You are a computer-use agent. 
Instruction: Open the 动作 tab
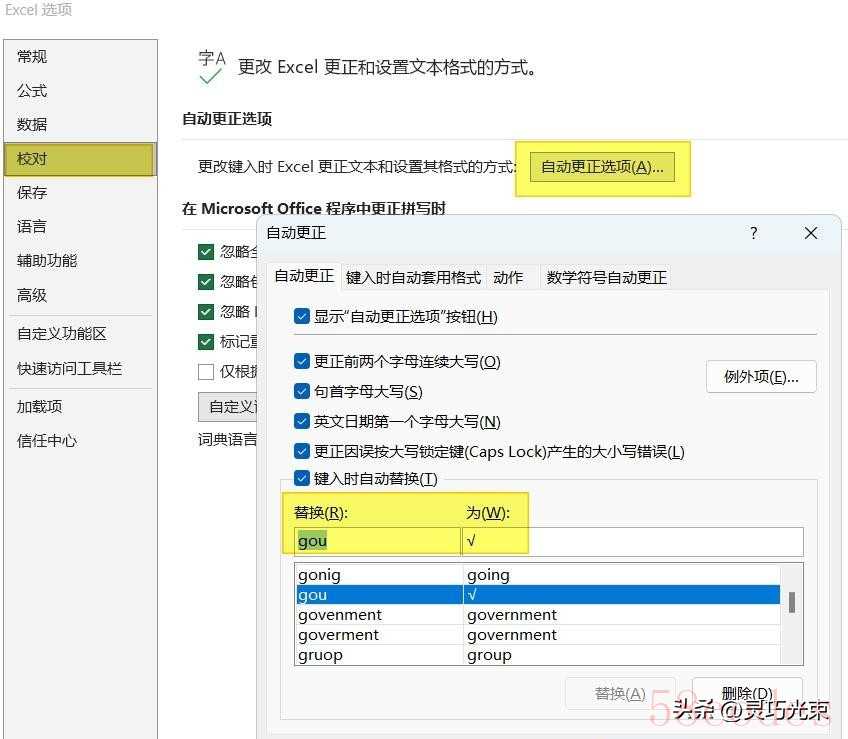tap(508, 277)
